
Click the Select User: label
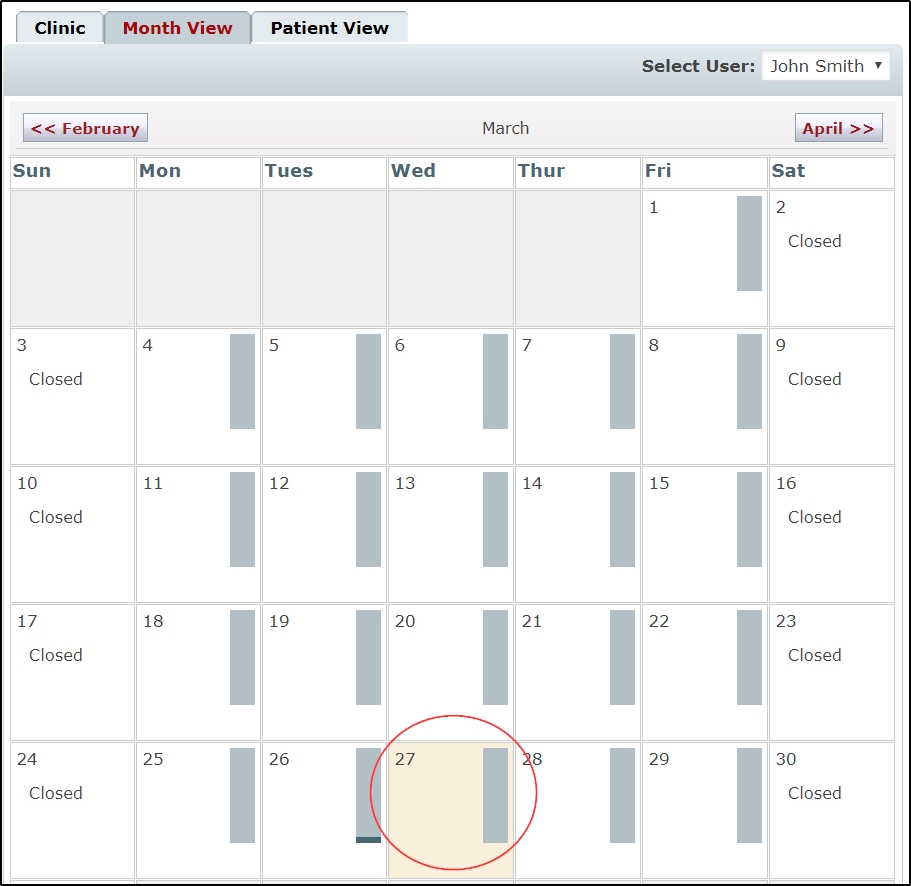tap(698, 66)
